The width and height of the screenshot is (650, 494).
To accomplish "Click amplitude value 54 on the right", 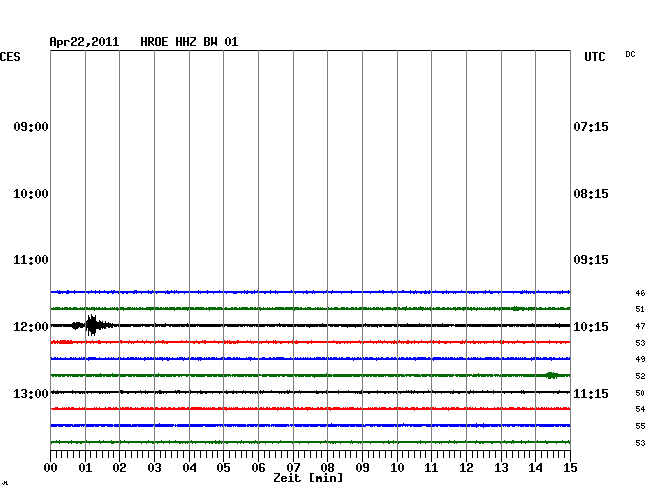I will tap(640, 409).
